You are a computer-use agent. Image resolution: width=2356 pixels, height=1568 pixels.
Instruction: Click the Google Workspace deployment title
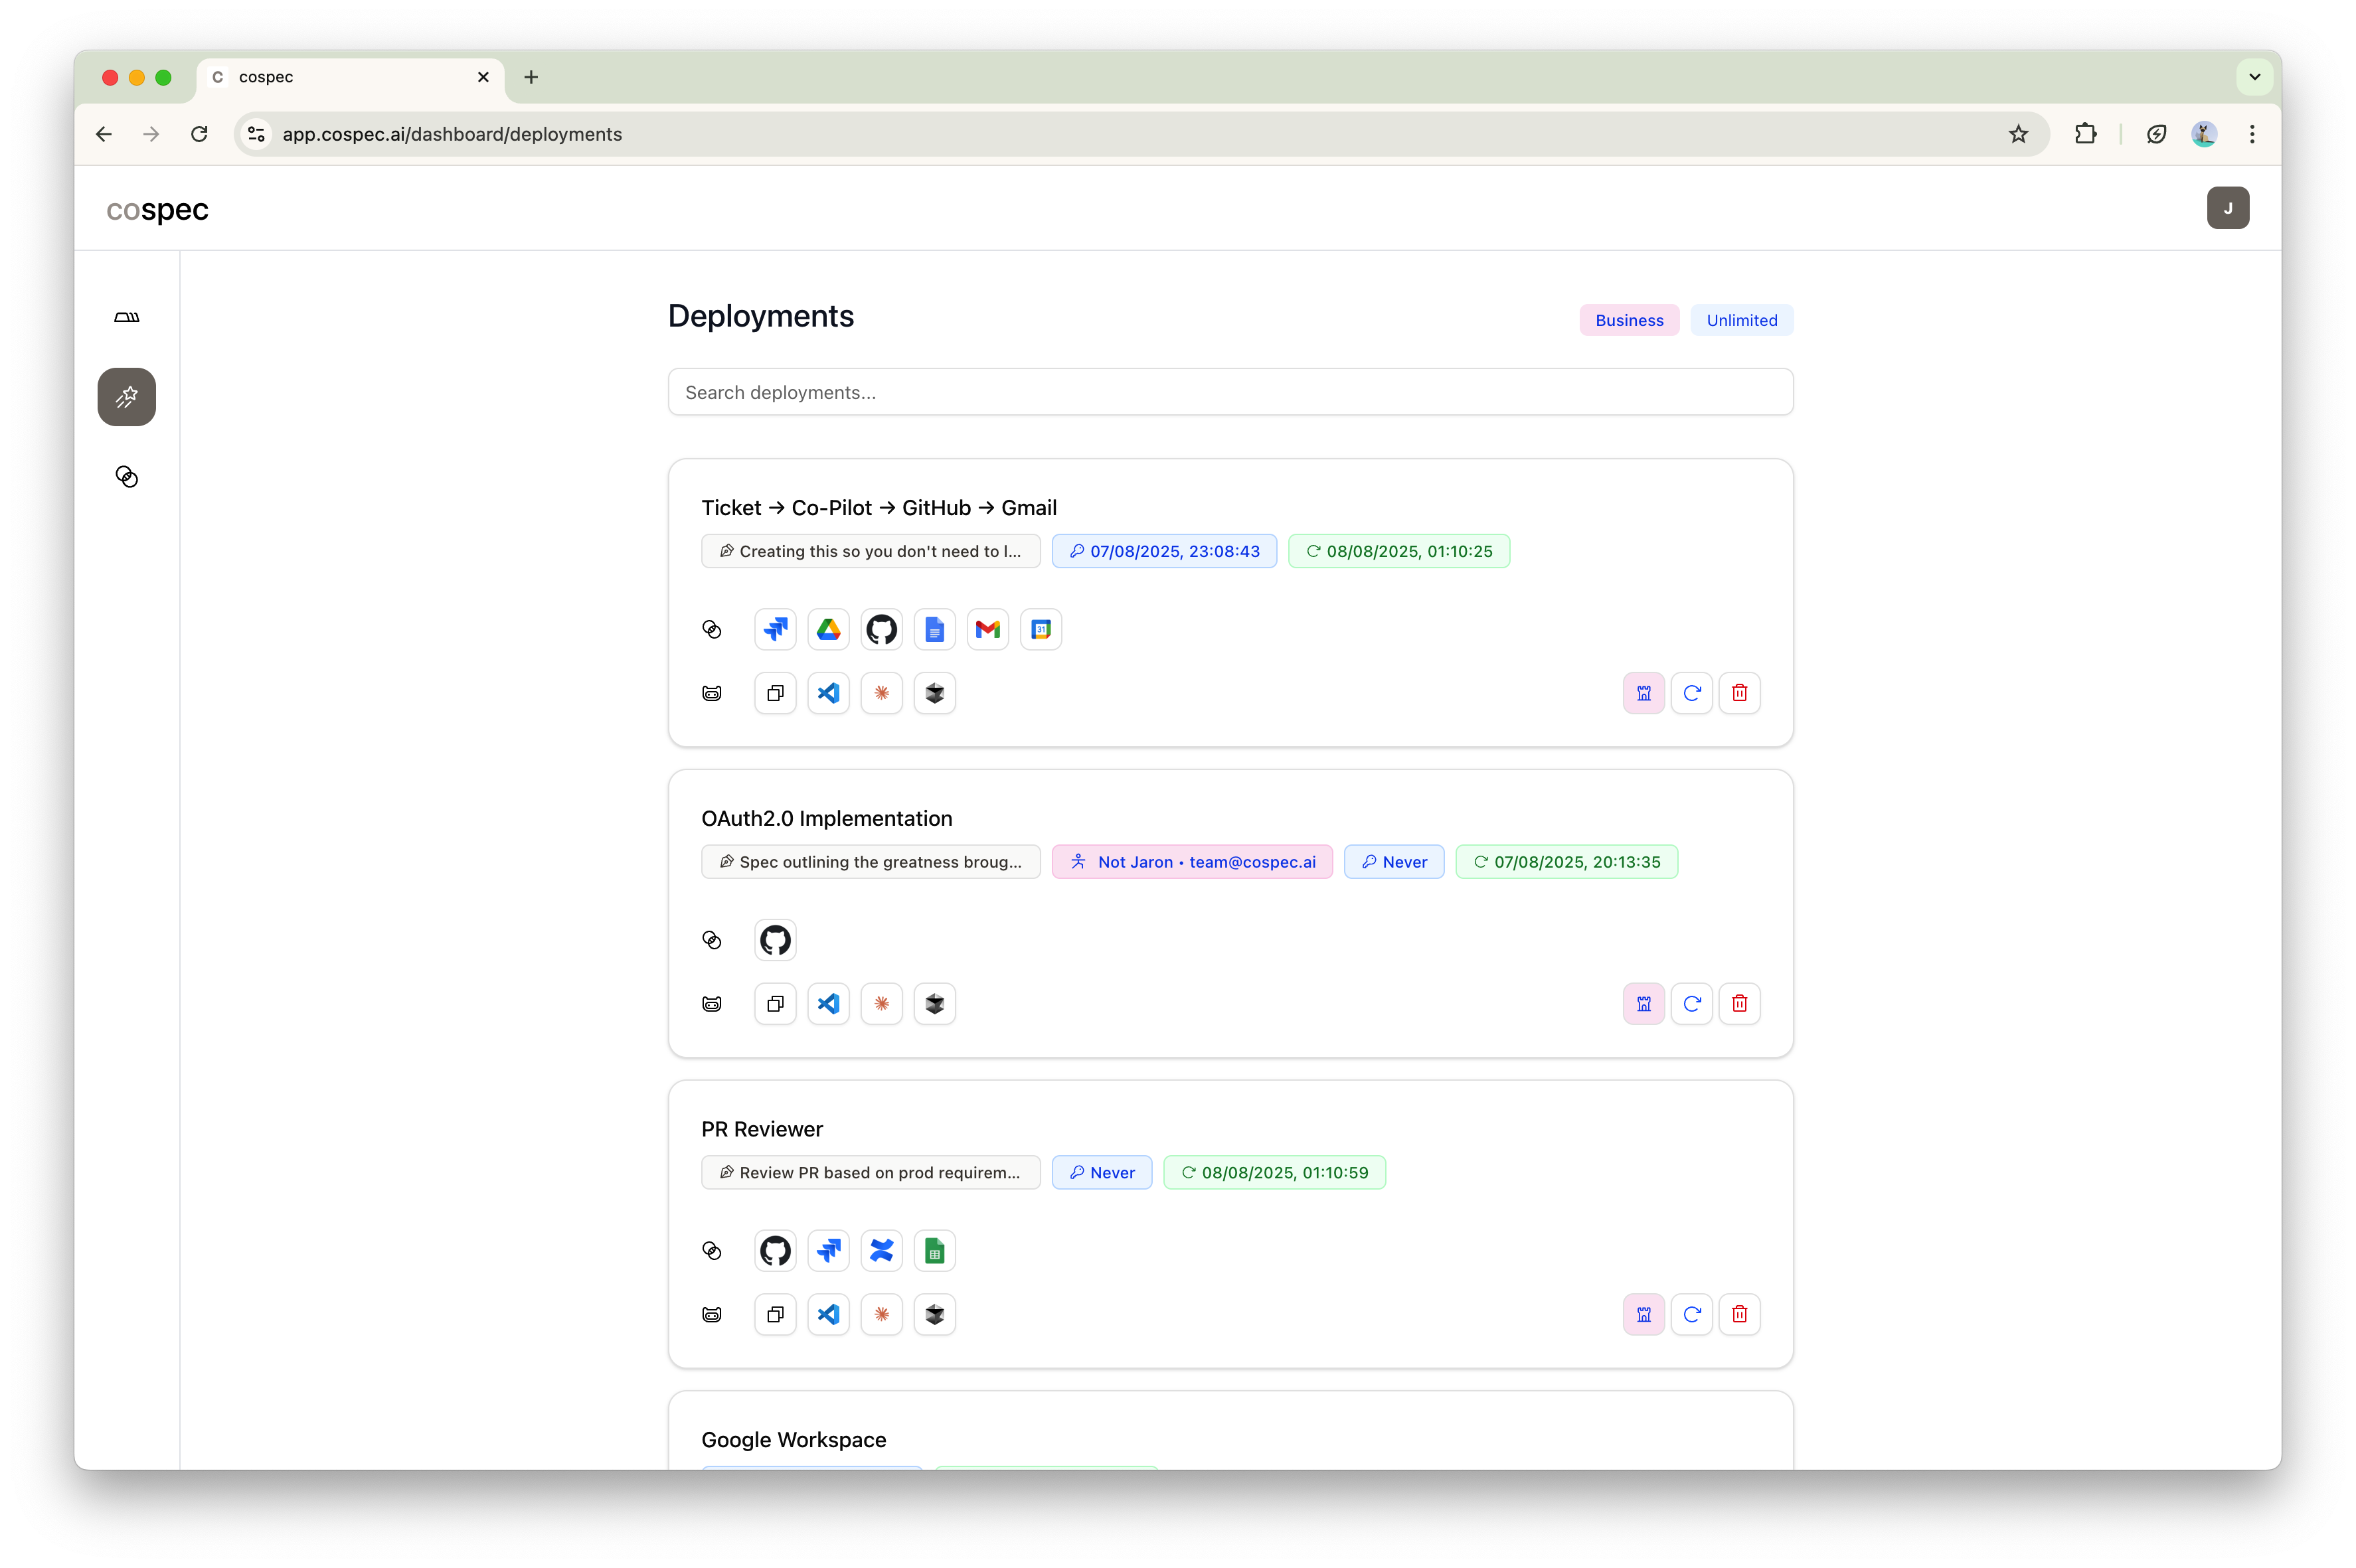click(x=793, y=1440)
